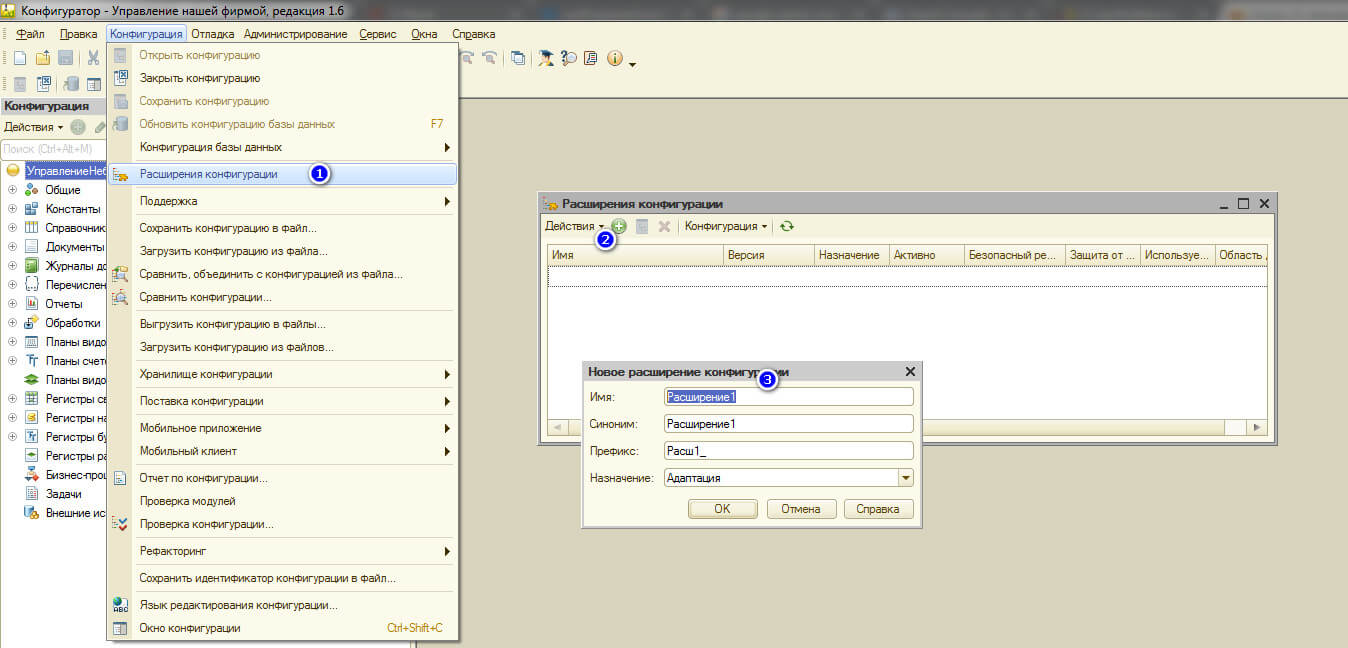The height and width of the screenshot is (648, 1348).
Task: Click the Префикс input field
Action: (x=788, y=451)
